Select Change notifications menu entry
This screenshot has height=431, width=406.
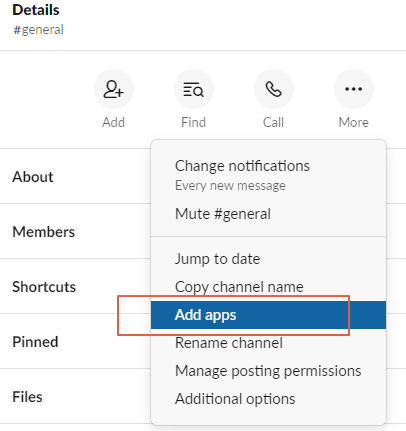tap(268, 175)
